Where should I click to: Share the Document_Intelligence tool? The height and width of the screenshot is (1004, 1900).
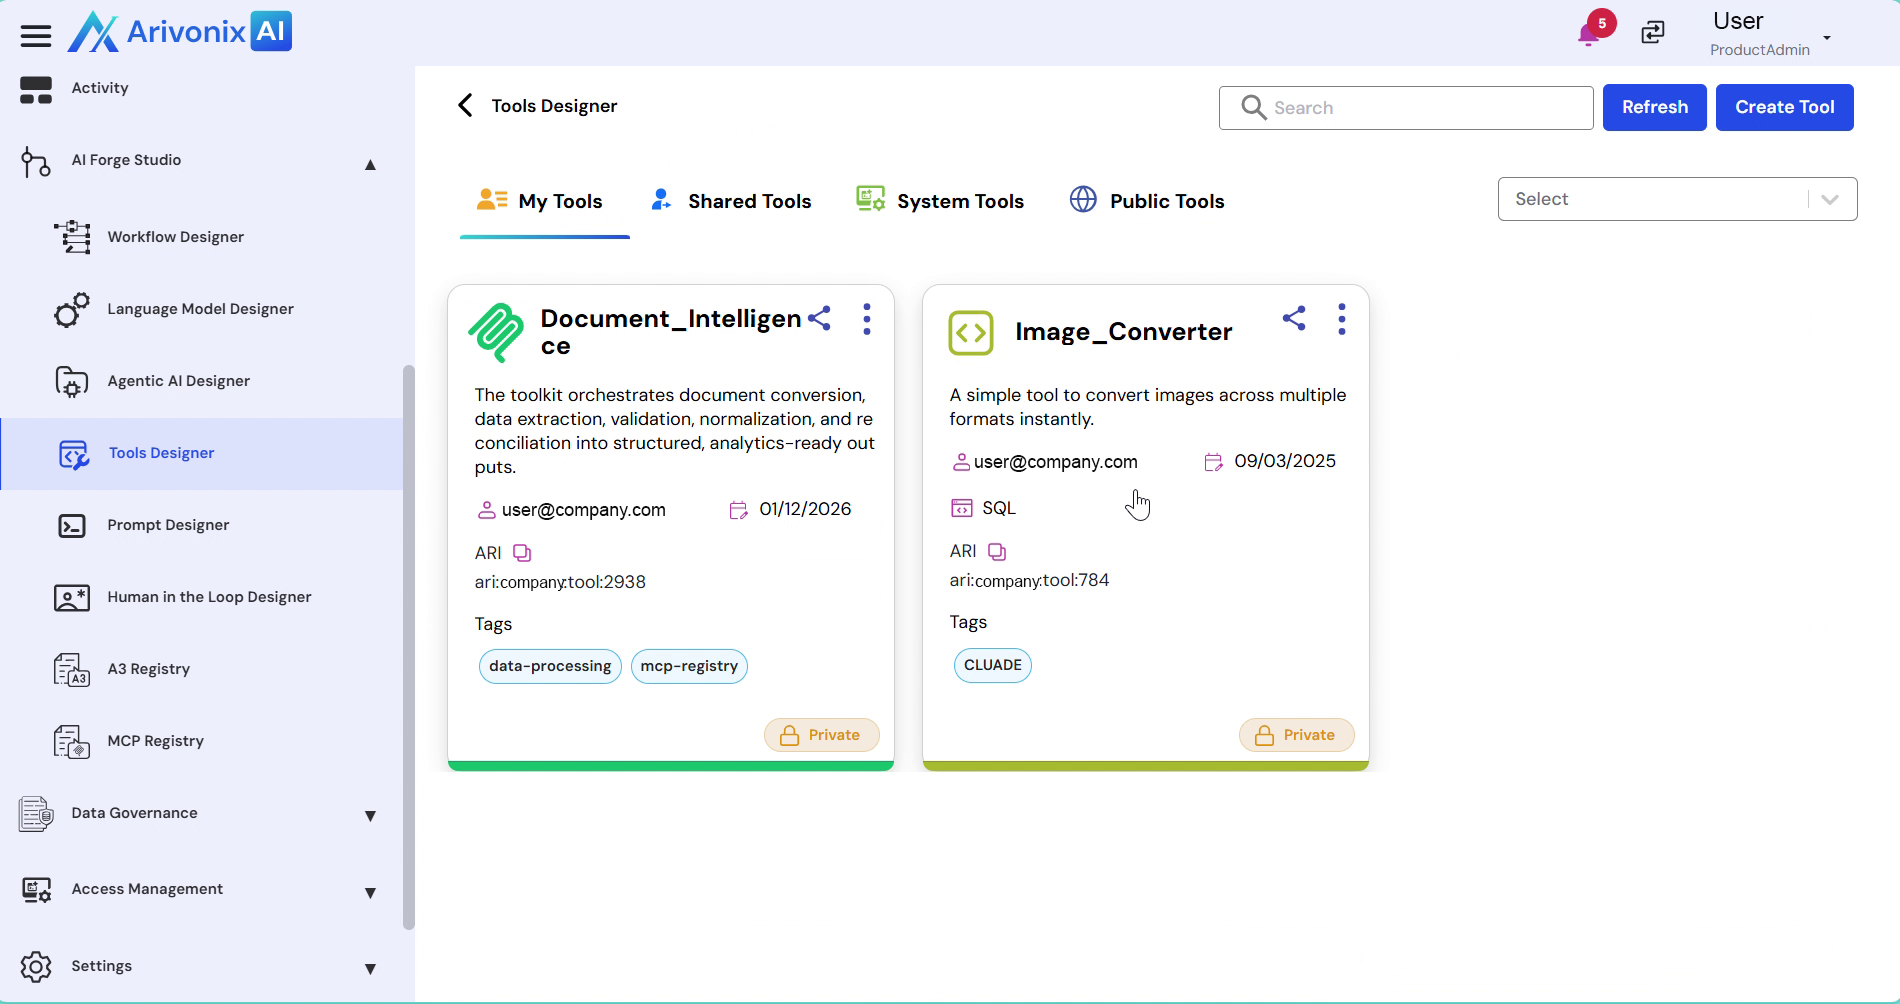pos(820,319)
